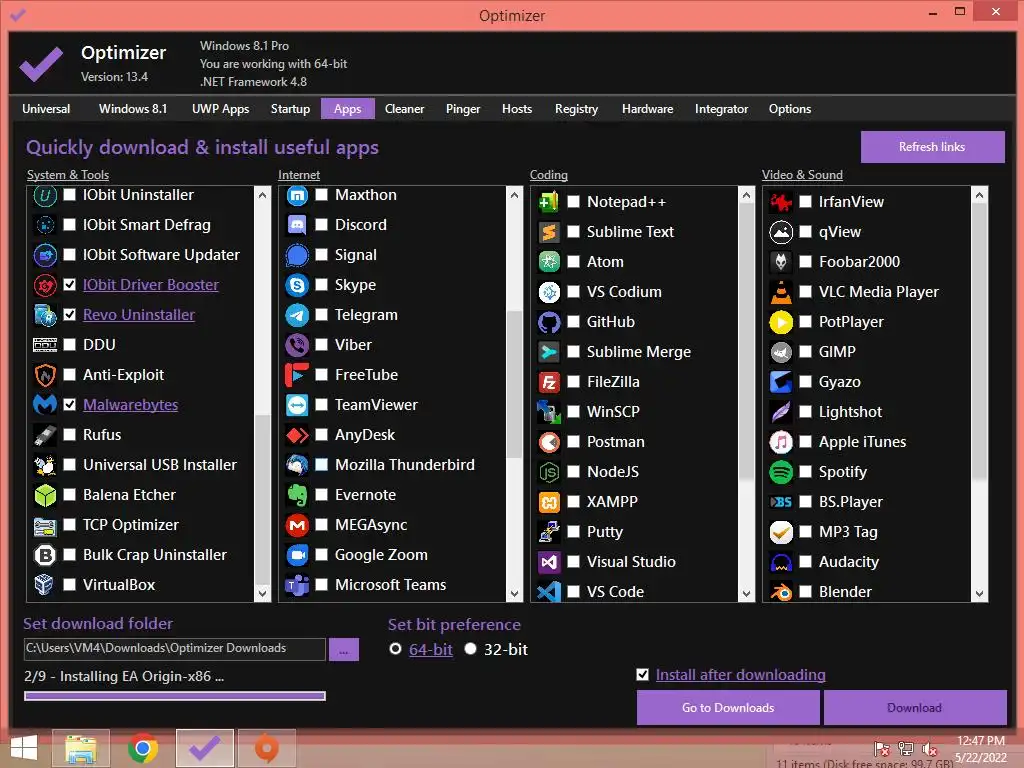The height and width of the screenshot is (768, 1024).
Task: Click the Balena Etcher cube icon
Action: click(x=45, y=495)
